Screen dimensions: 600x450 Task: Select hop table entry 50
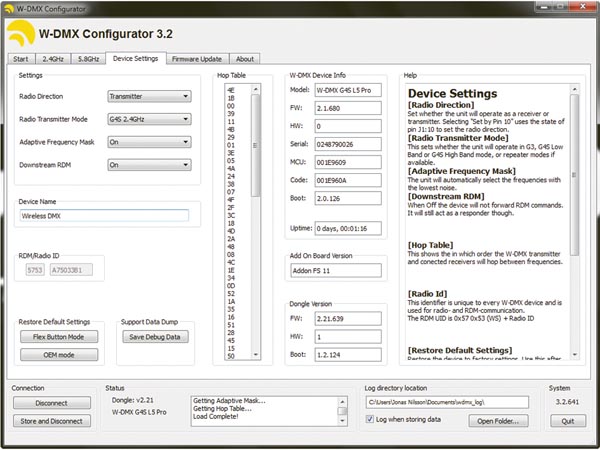(231, 356)
